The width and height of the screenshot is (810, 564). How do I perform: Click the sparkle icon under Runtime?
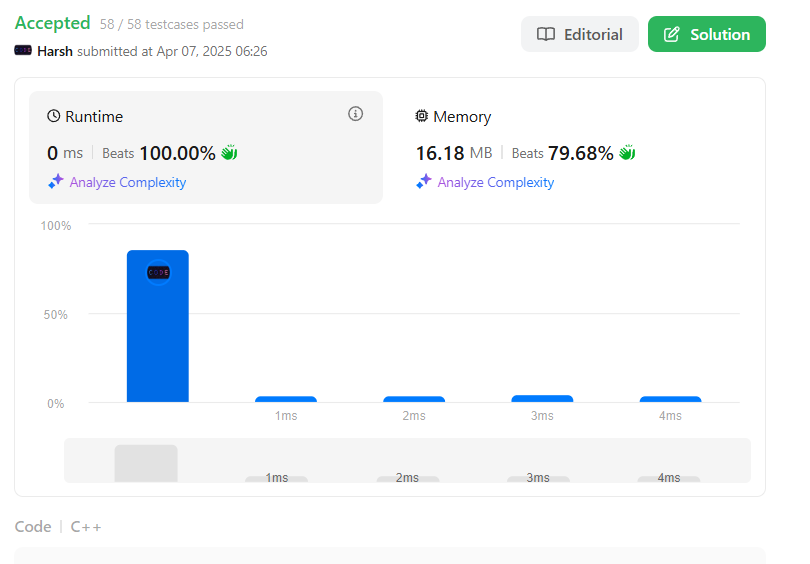pos(56,181)
